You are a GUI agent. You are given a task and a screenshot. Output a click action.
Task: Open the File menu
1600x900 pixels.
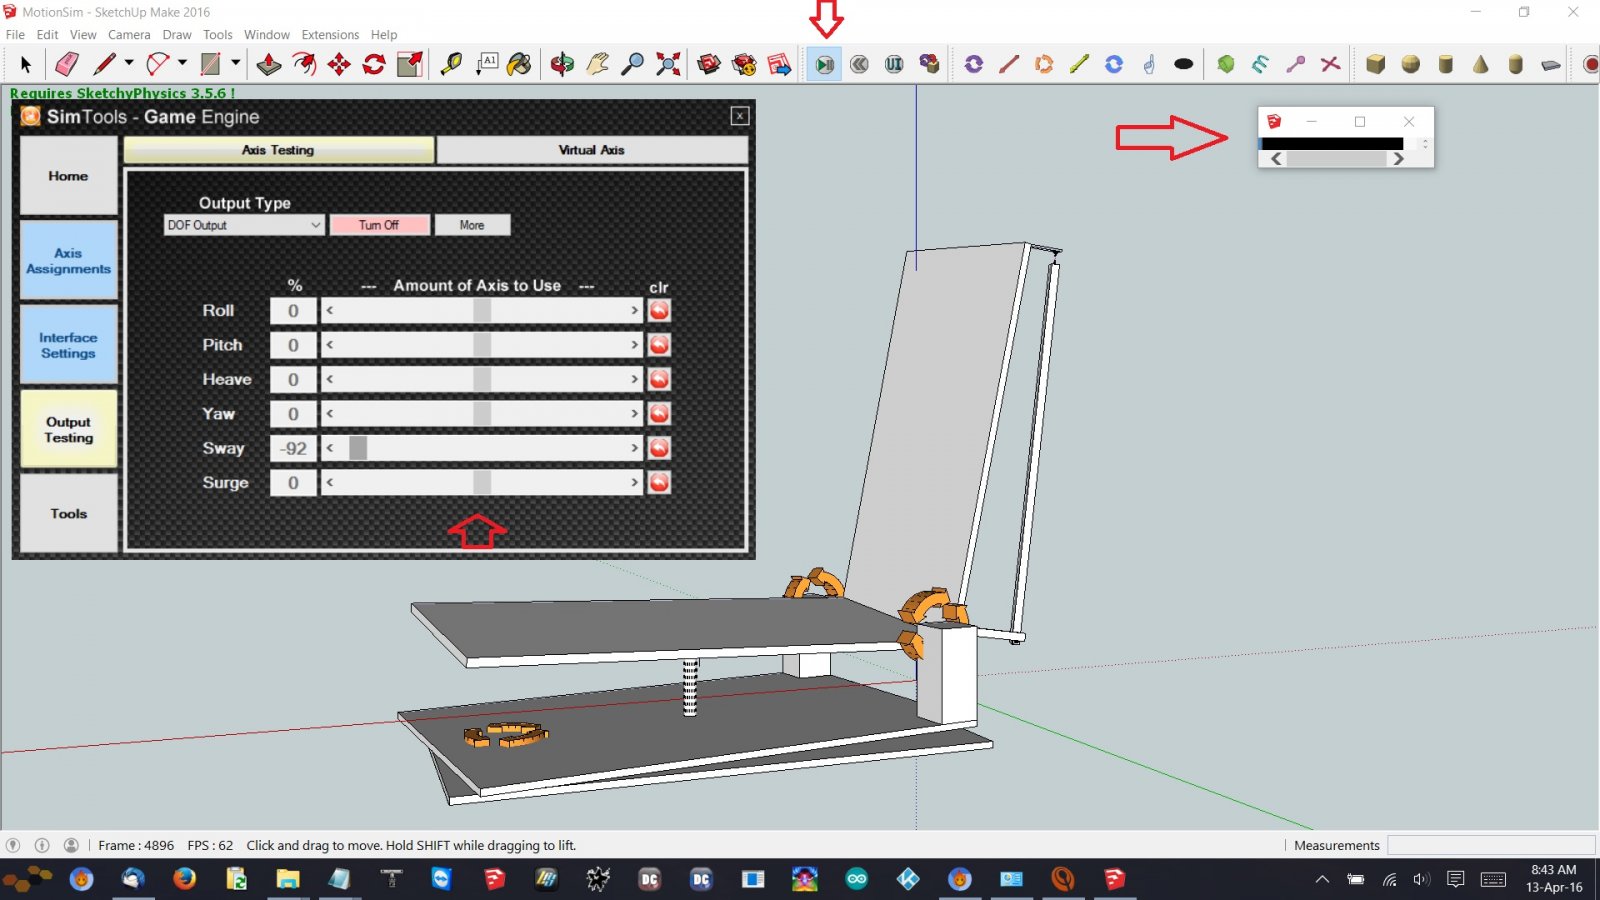[15, 35]
